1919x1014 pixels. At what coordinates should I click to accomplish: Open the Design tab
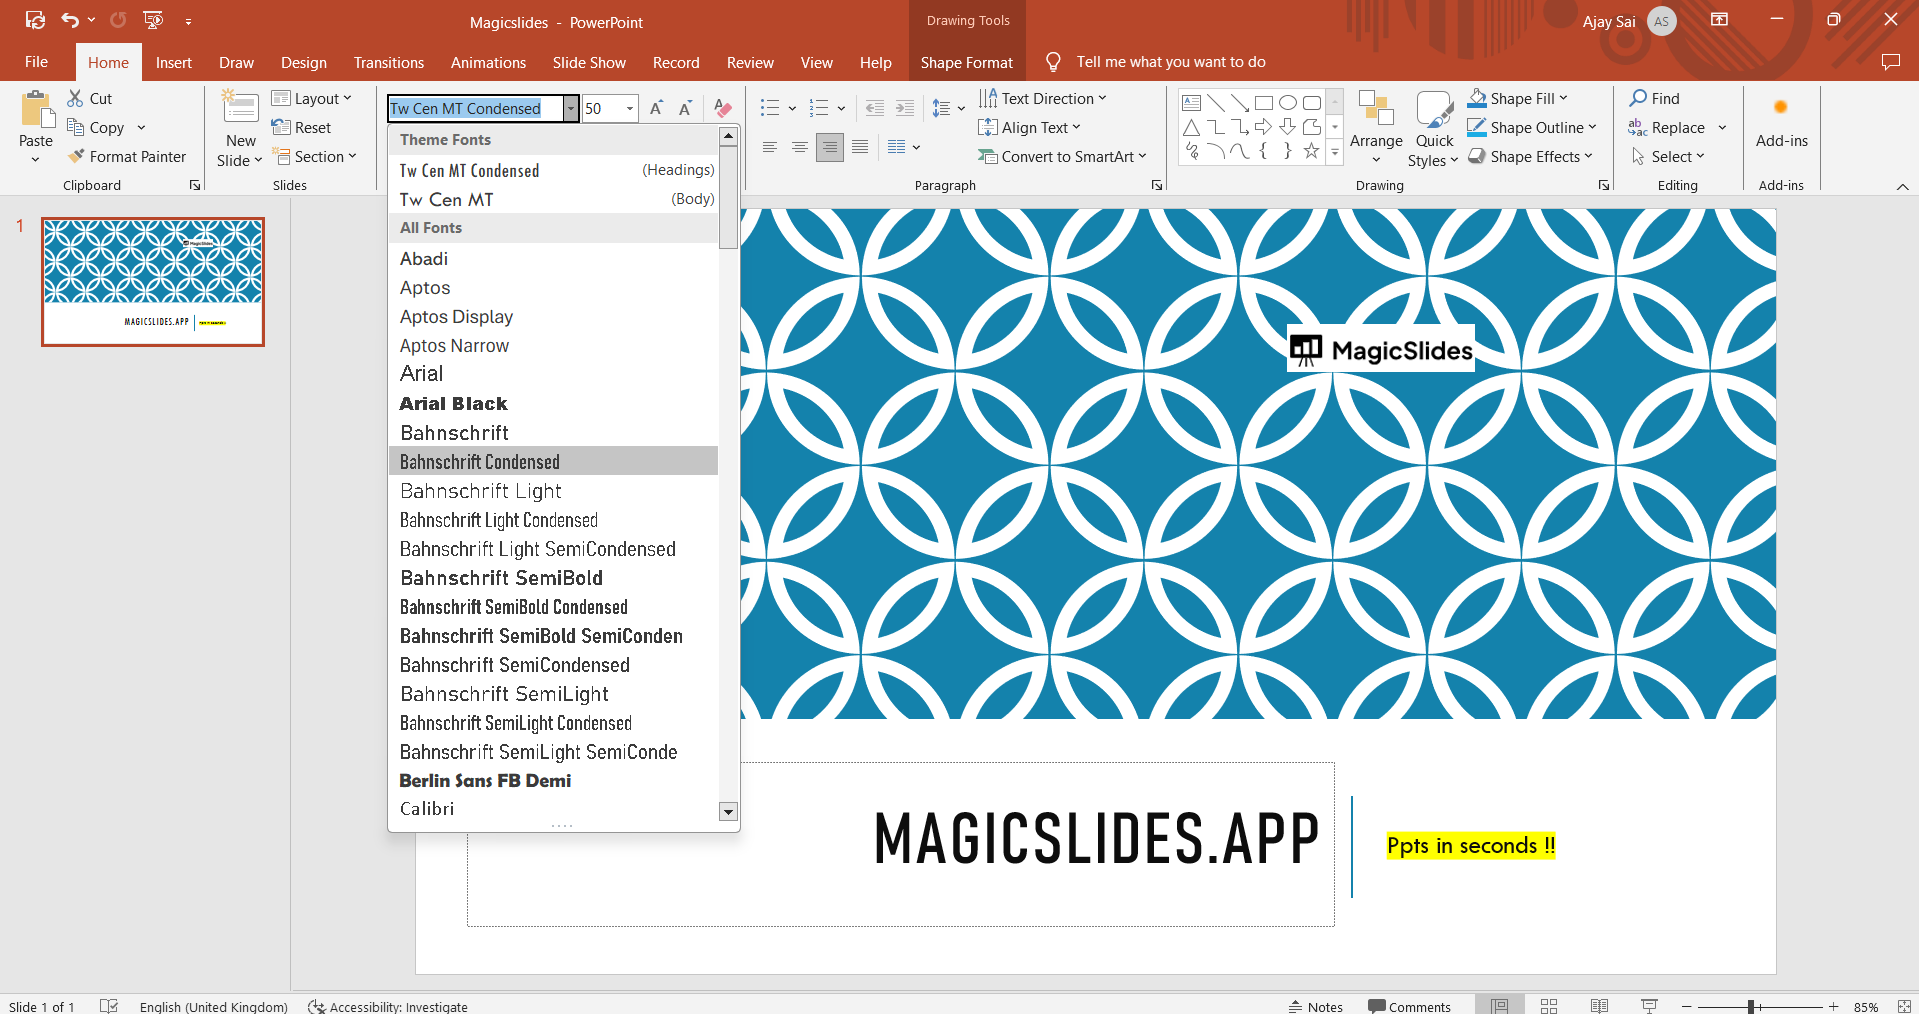pyautogui.click(x=303, y=62)
